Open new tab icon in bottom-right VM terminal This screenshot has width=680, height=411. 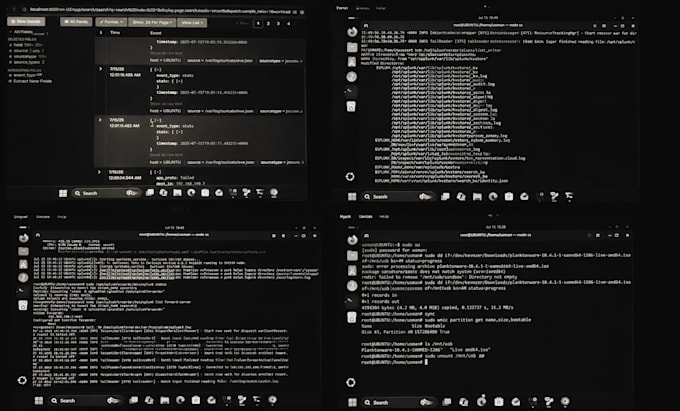coord(366,235)
